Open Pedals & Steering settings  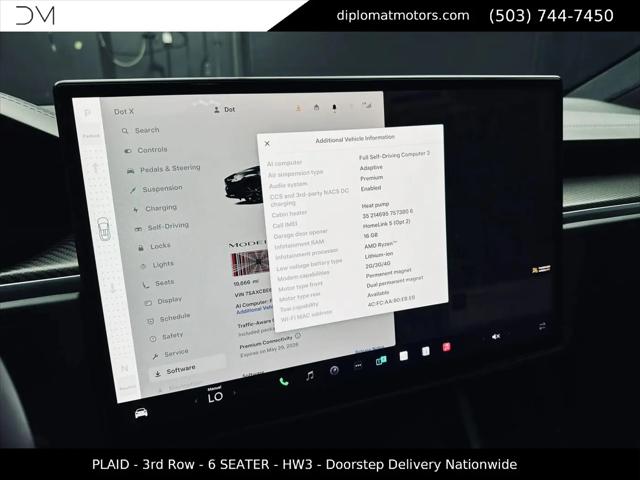164,169
